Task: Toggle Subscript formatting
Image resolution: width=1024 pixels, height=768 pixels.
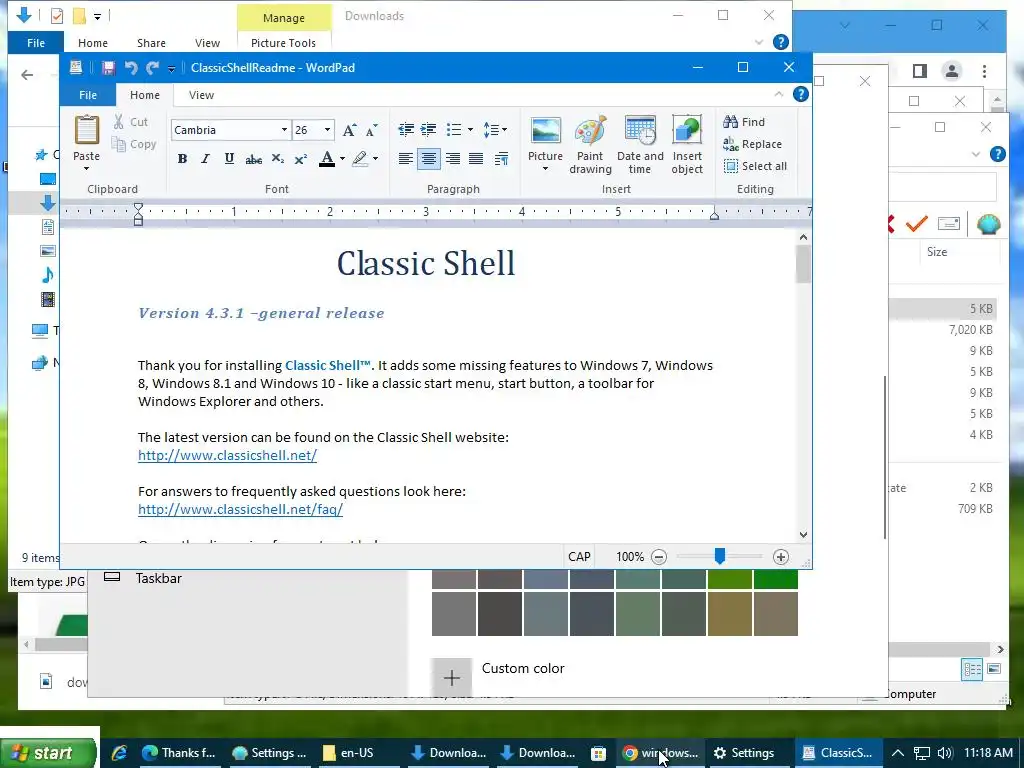Action: pos(278,159)
